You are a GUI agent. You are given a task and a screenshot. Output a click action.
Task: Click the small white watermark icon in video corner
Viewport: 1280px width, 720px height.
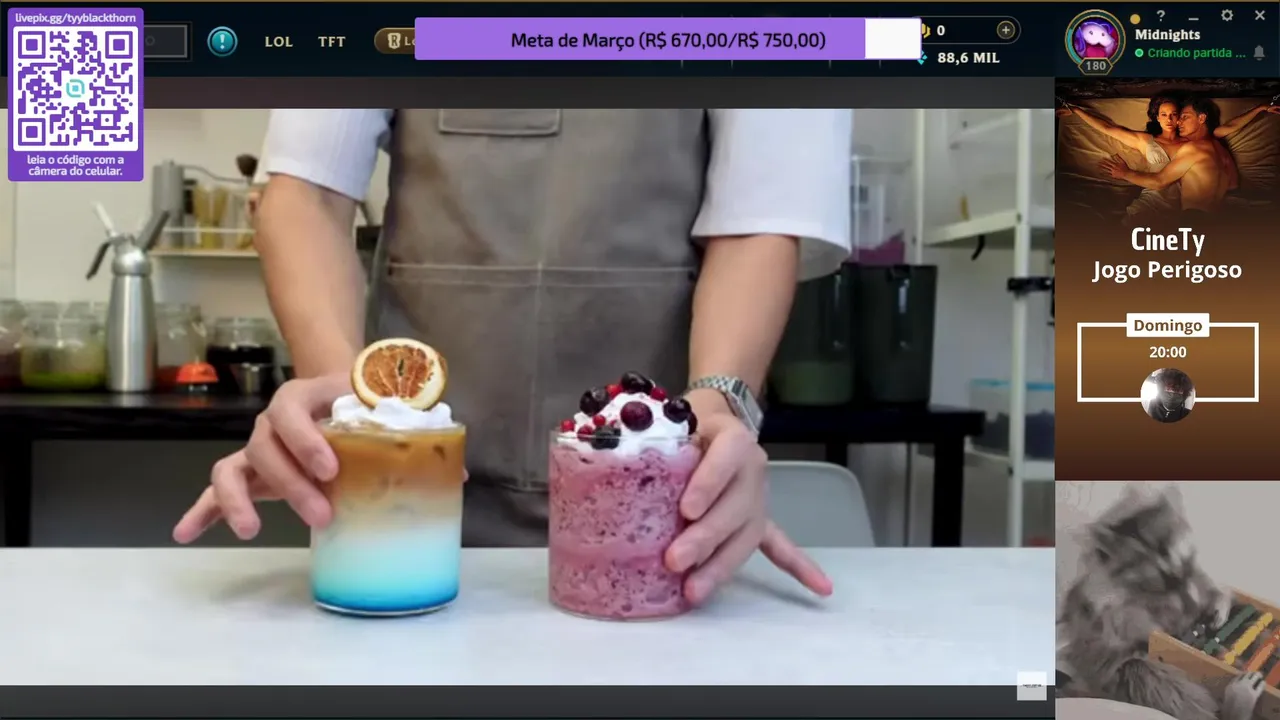tap(1031, 686)
